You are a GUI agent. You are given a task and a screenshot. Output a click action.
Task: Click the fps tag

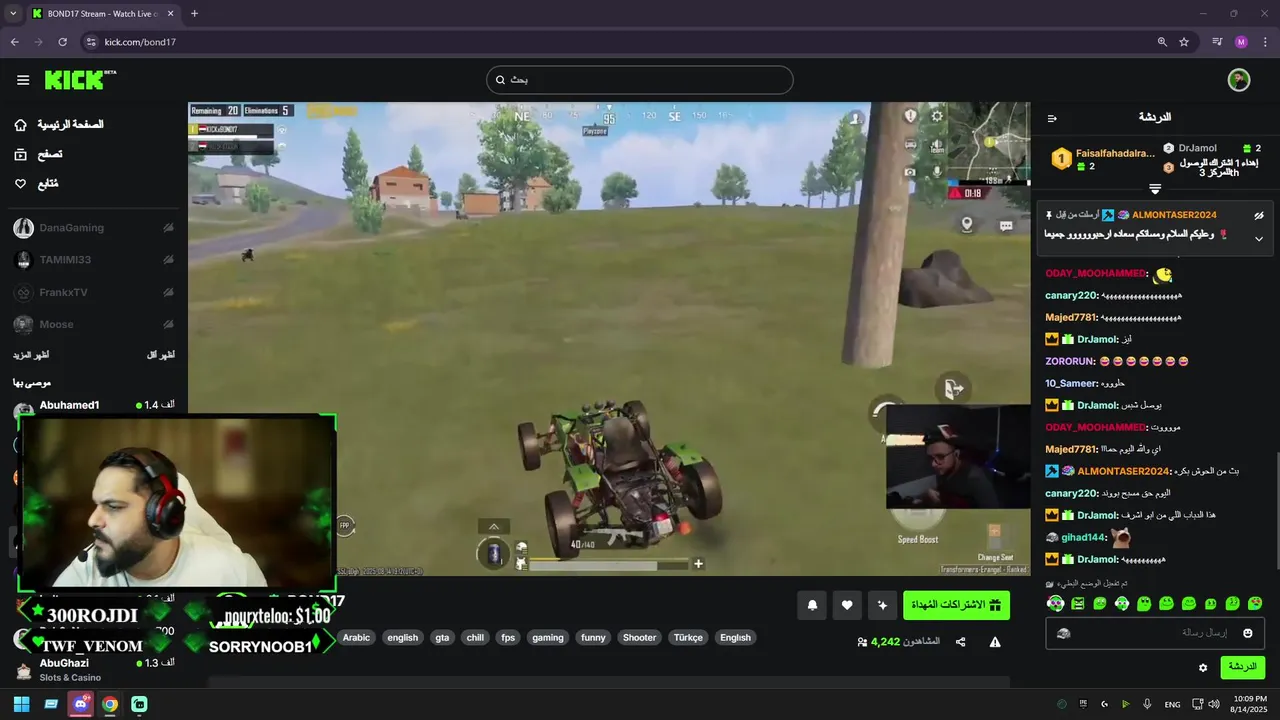pos(508,638)
